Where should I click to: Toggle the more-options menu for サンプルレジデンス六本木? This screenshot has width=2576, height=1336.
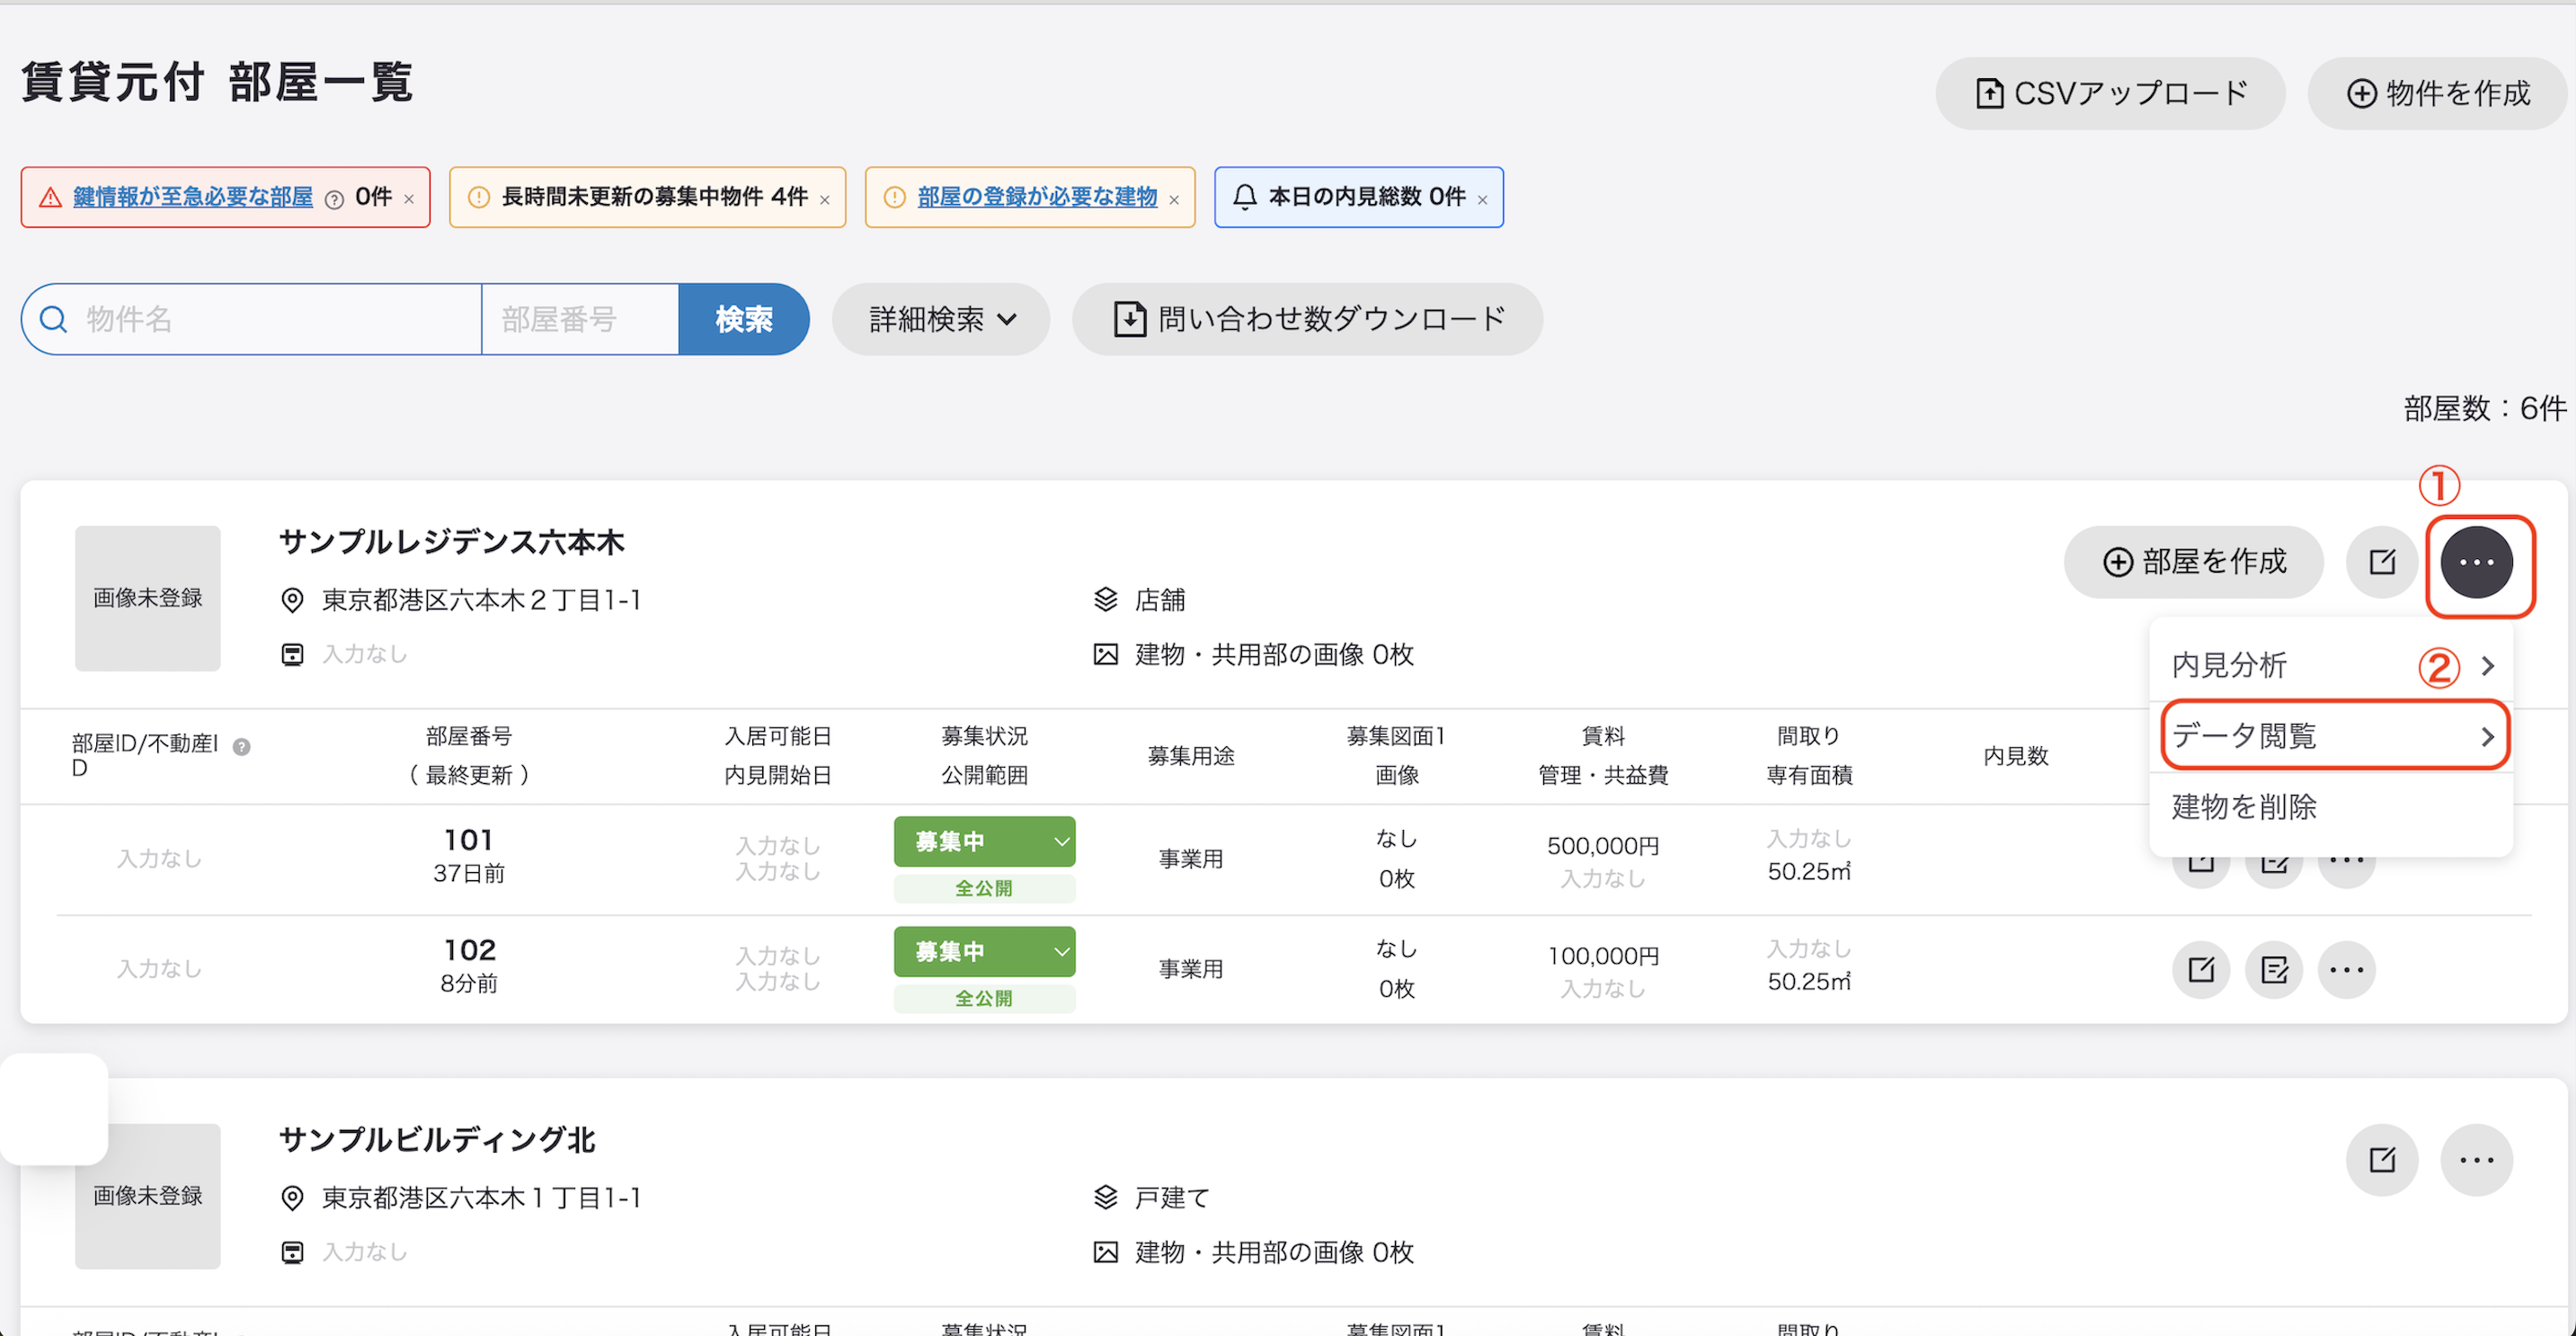point(2476,562)
